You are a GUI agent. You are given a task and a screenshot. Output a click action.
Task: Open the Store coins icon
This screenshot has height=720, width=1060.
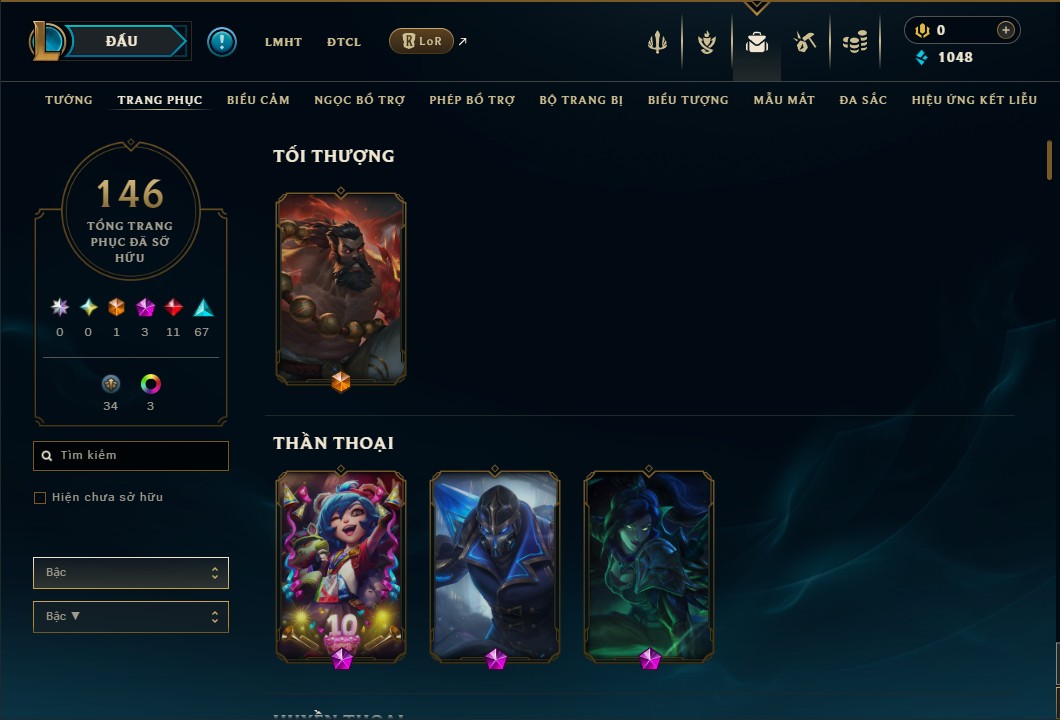(855, 43)
